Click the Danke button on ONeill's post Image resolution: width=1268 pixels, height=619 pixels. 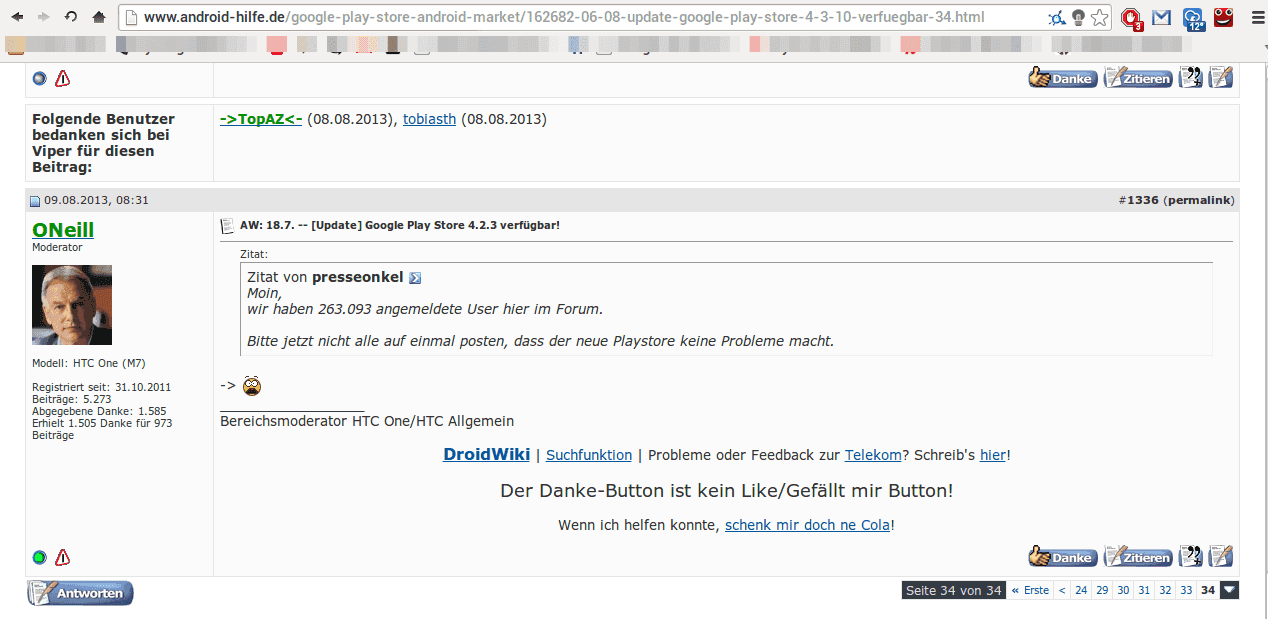click(x=1062, y=558)
